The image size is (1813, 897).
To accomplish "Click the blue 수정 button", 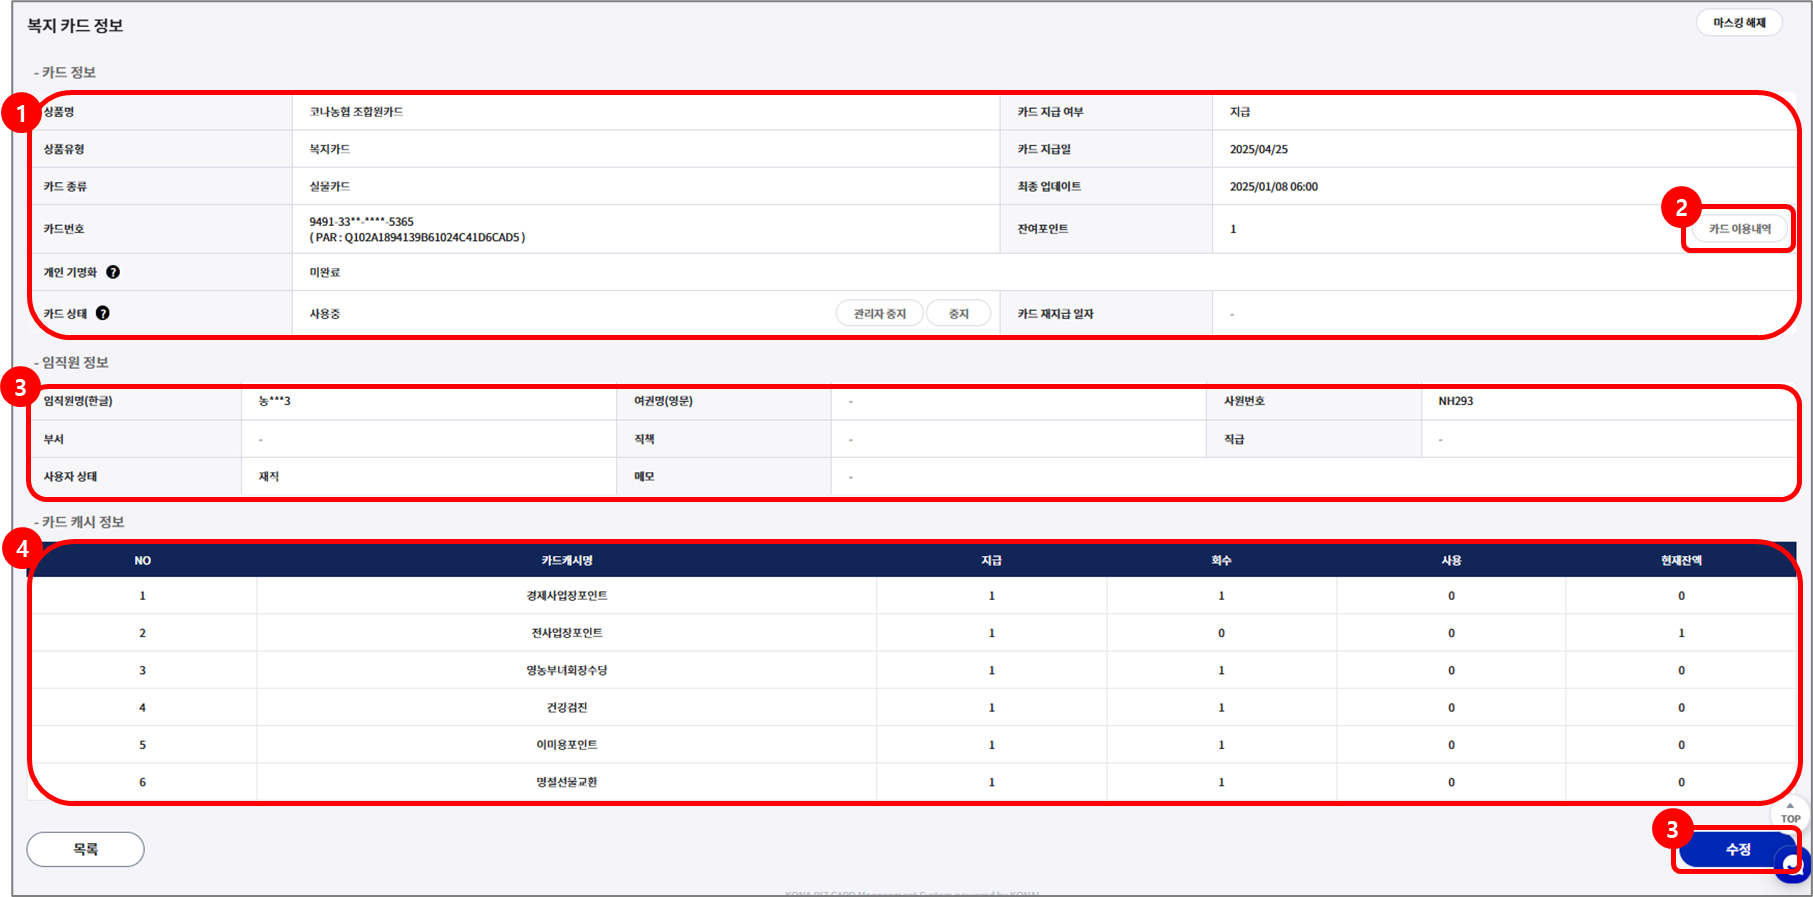I will pyautogui.click(x=1737, y=849).
